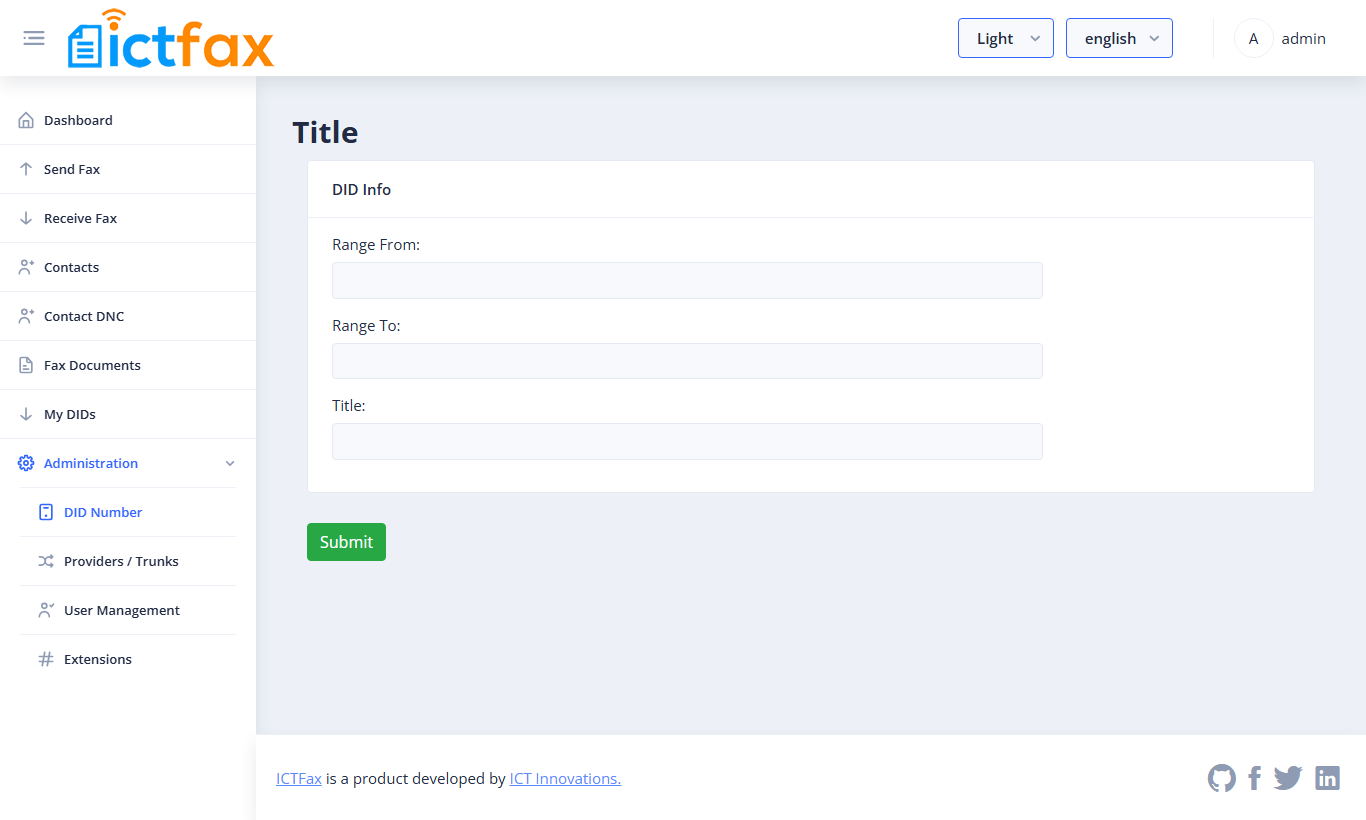Click the admin username text

pyautogui.click(x=1303, y=38)
